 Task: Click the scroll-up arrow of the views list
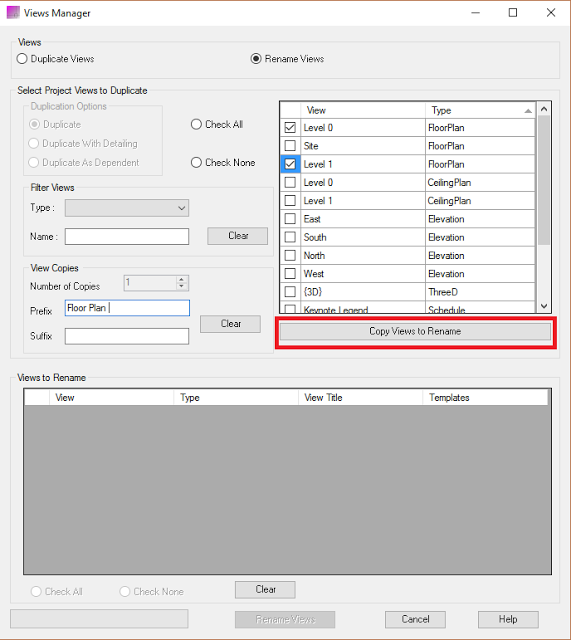point(544,109)
